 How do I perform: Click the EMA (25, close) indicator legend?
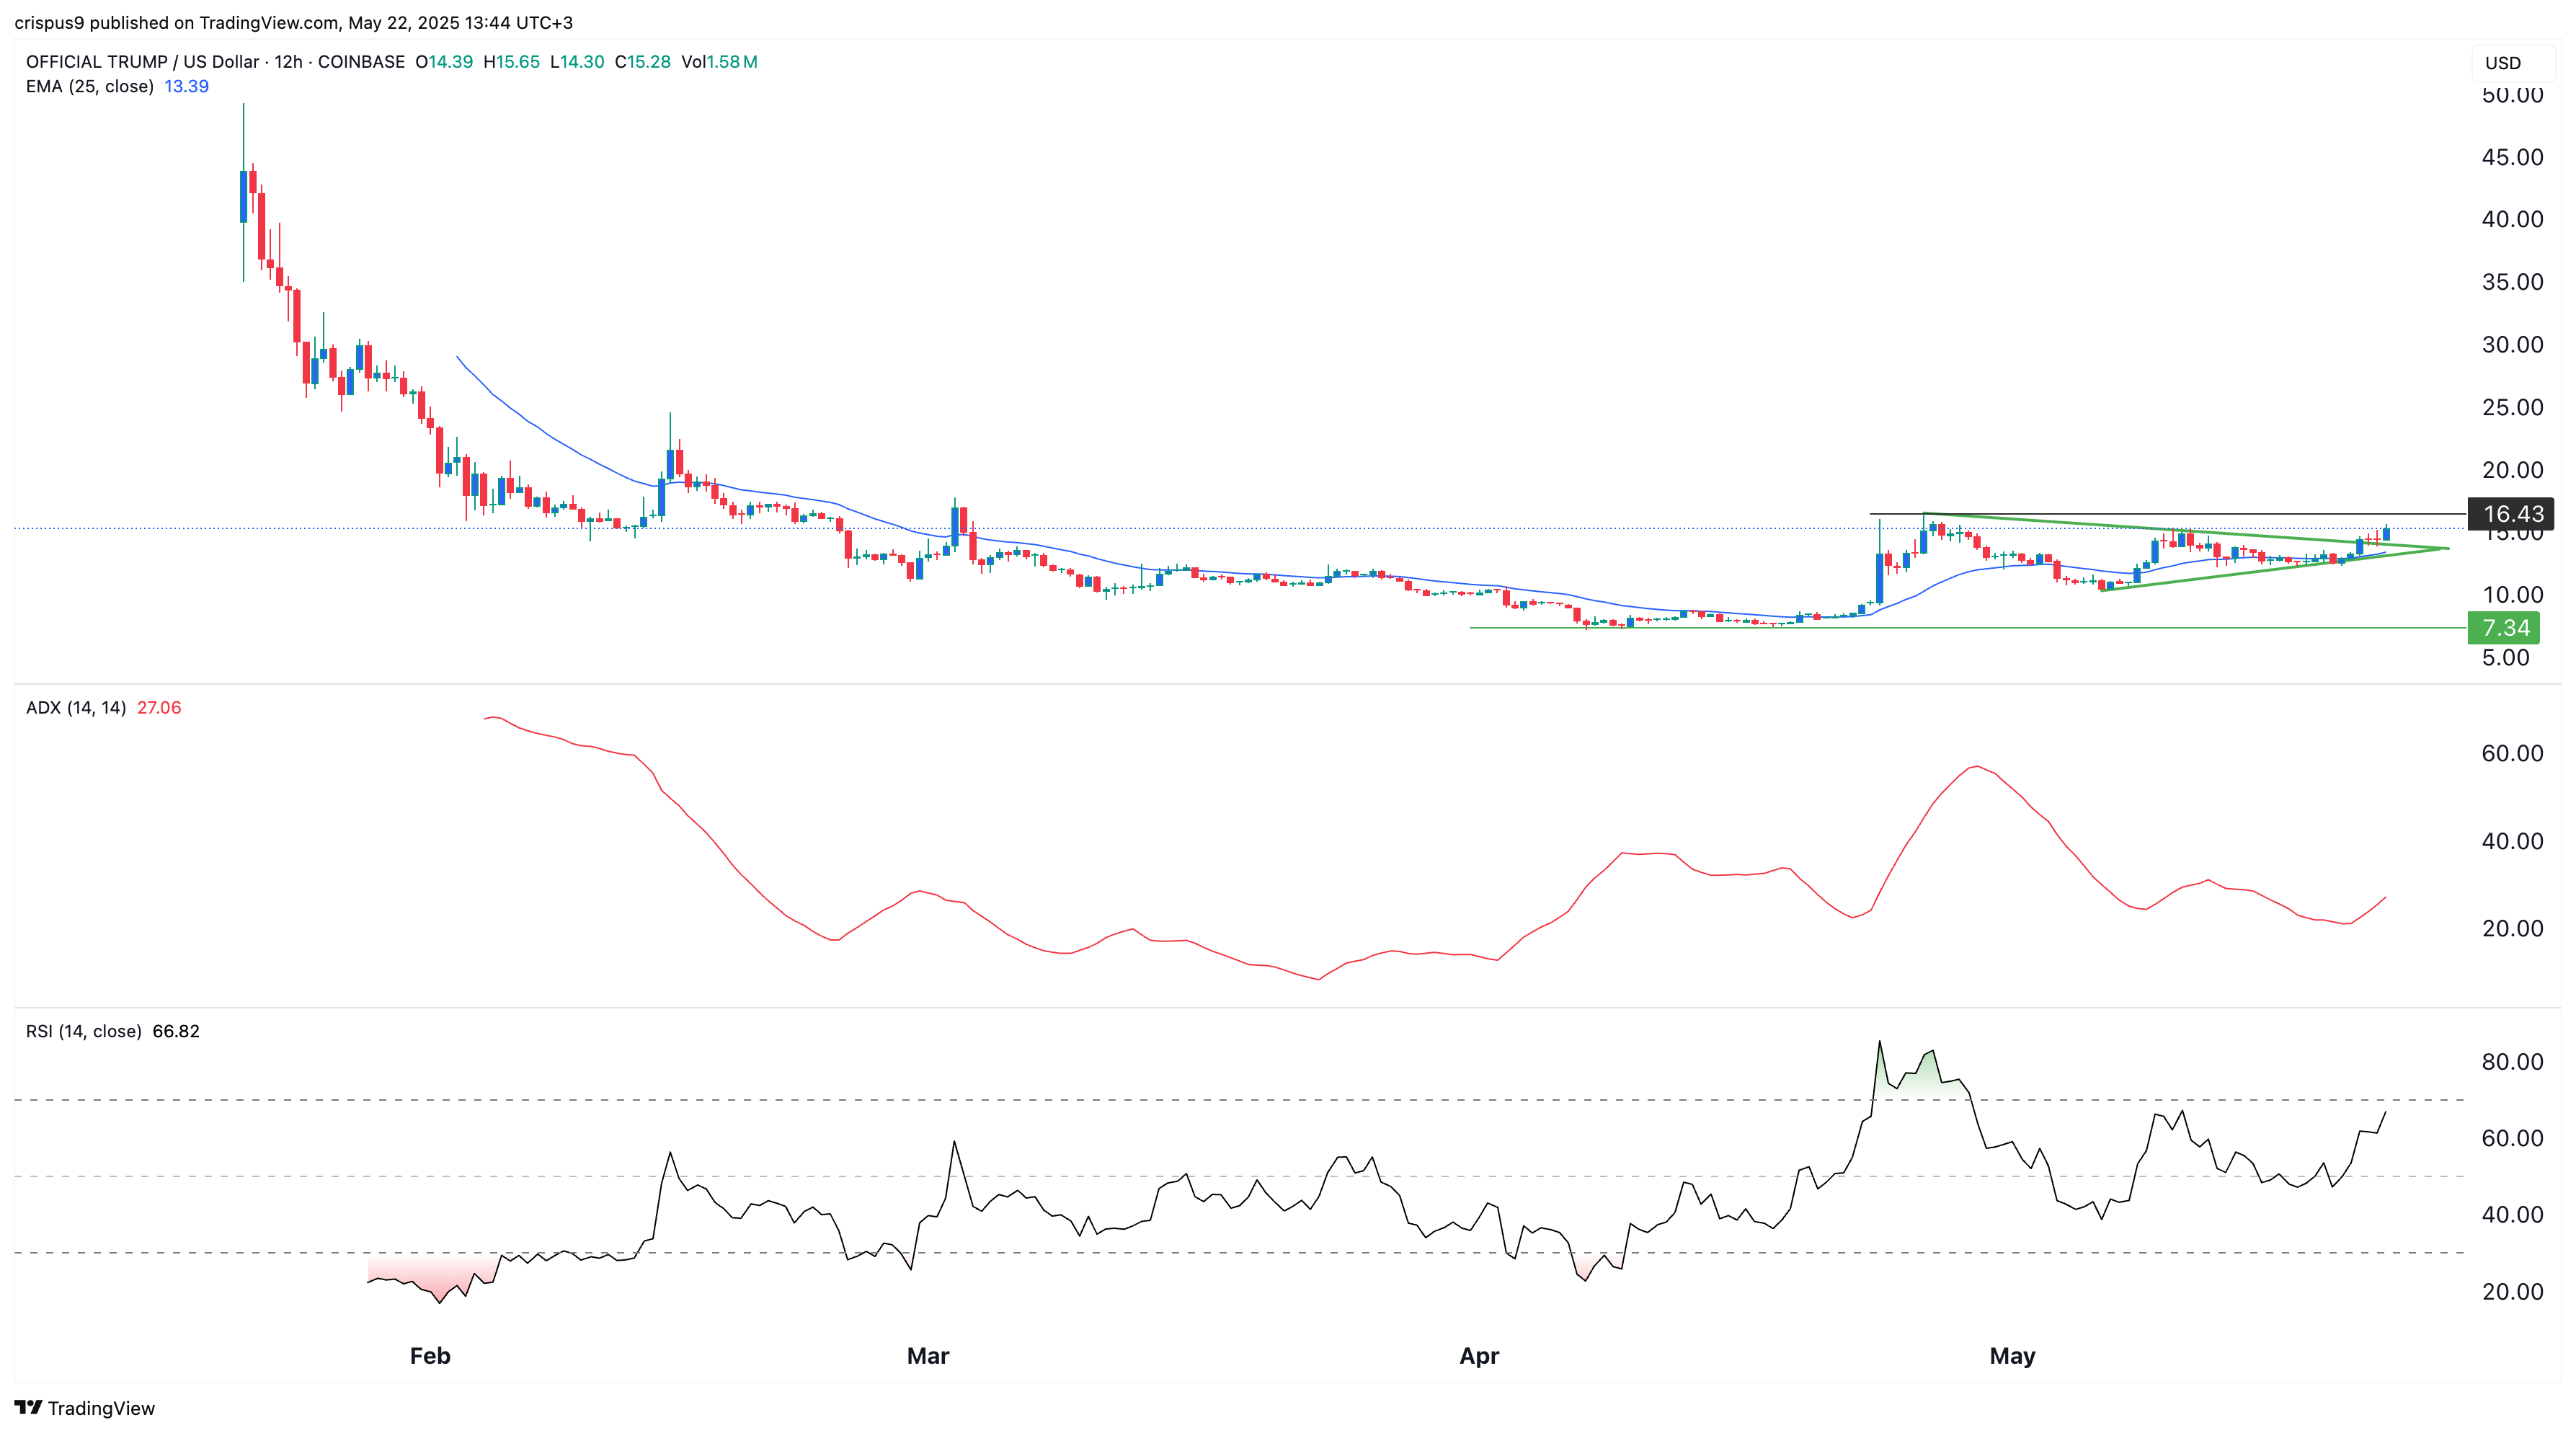(x=89, y=87)
